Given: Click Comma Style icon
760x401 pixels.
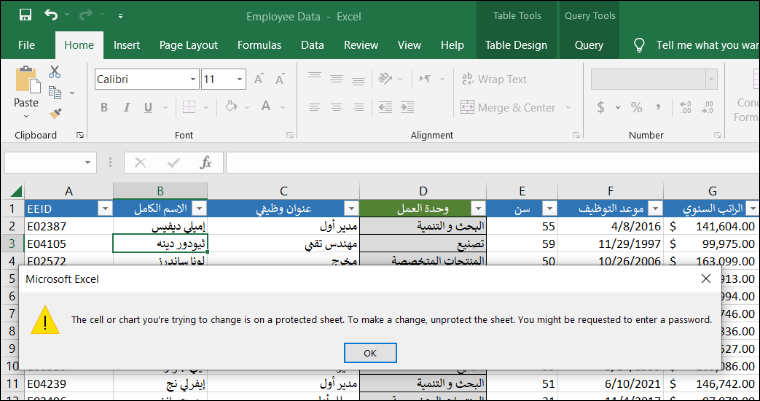Looking at the screenshot, I should click(x=658, y=107).
